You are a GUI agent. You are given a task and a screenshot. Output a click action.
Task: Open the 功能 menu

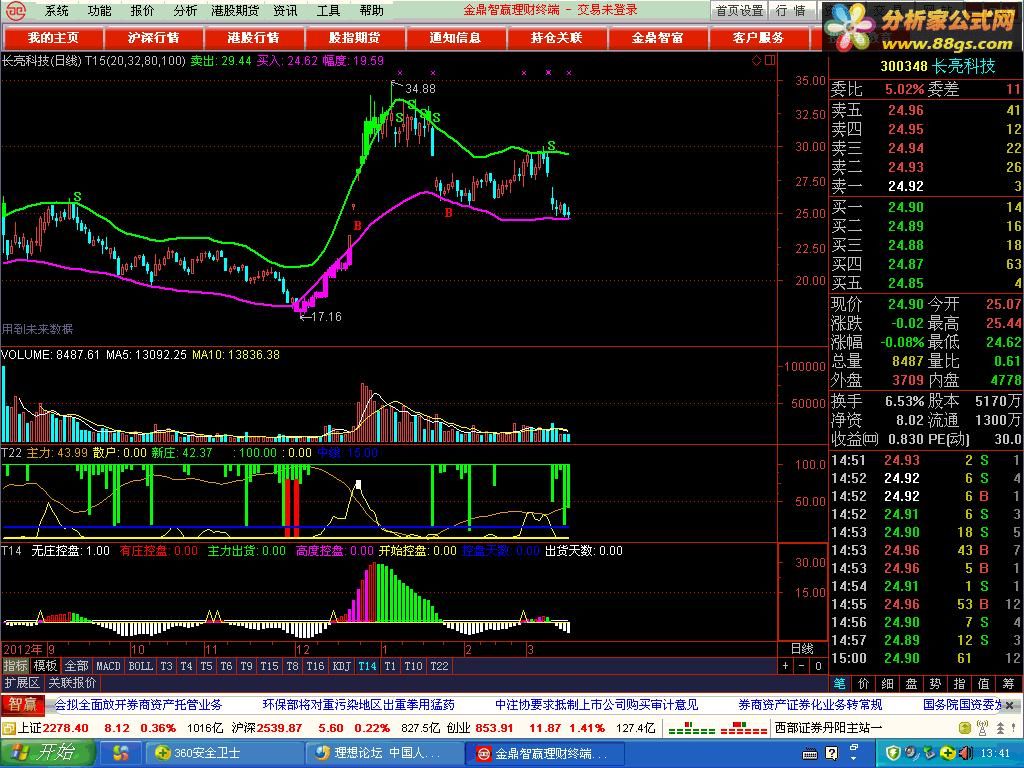pos(99,10)
